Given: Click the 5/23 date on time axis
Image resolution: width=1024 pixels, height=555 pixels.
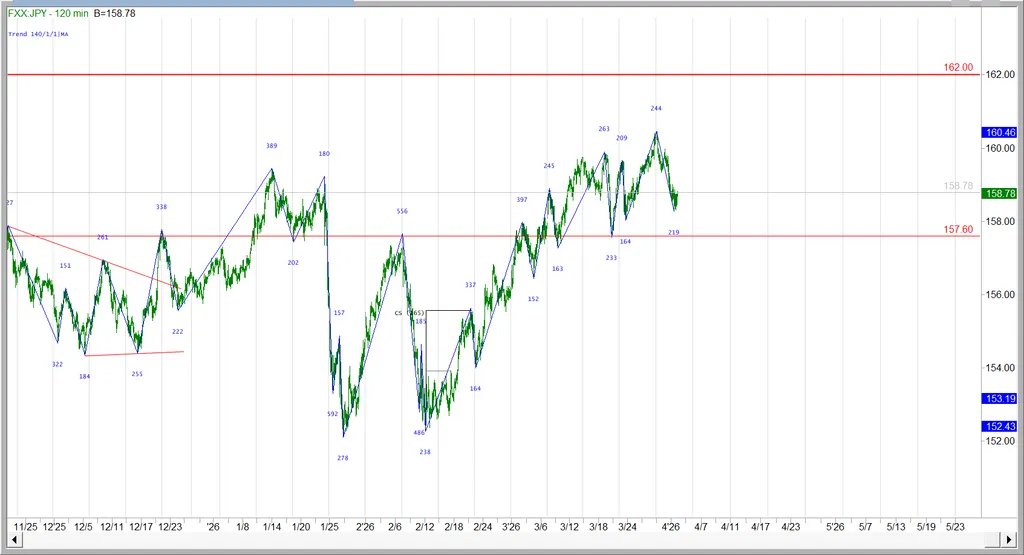Looking at the screenshot, I should pyautogui.click(x=955, y=526).
